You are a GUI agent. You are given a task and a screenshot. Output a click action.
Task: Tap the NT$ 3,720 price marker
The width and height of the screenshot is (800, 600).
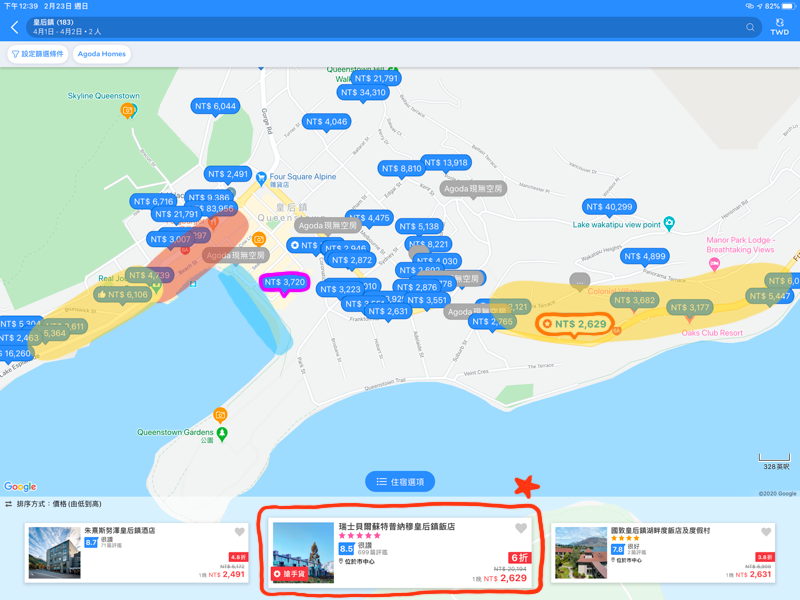(x=284, y=283)
